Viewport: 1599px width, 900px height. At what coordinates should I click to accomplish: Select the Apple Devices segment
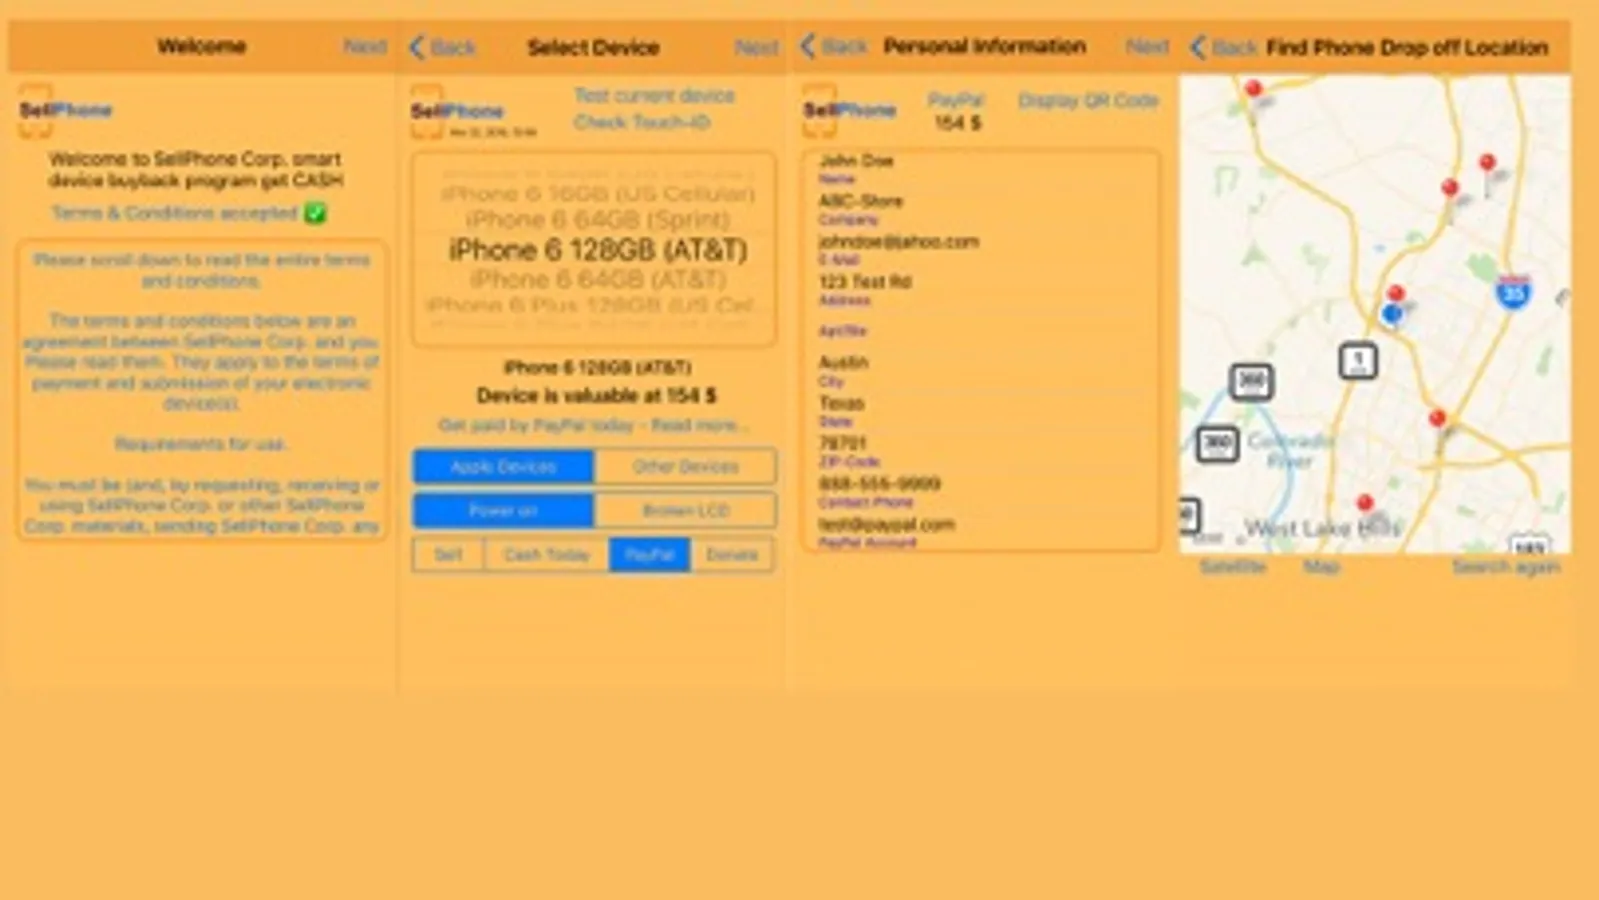(x=503, y=466)
